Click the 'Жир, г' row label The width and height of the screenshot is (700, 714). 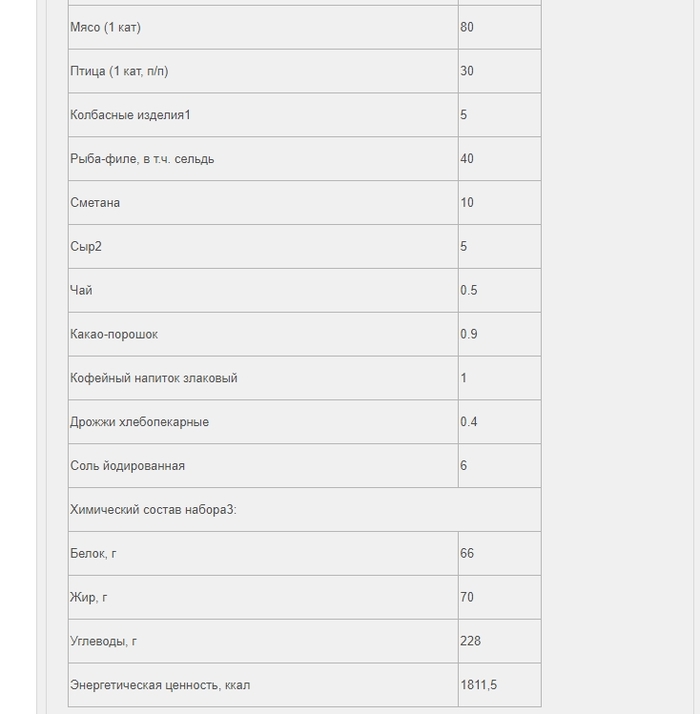89,598
